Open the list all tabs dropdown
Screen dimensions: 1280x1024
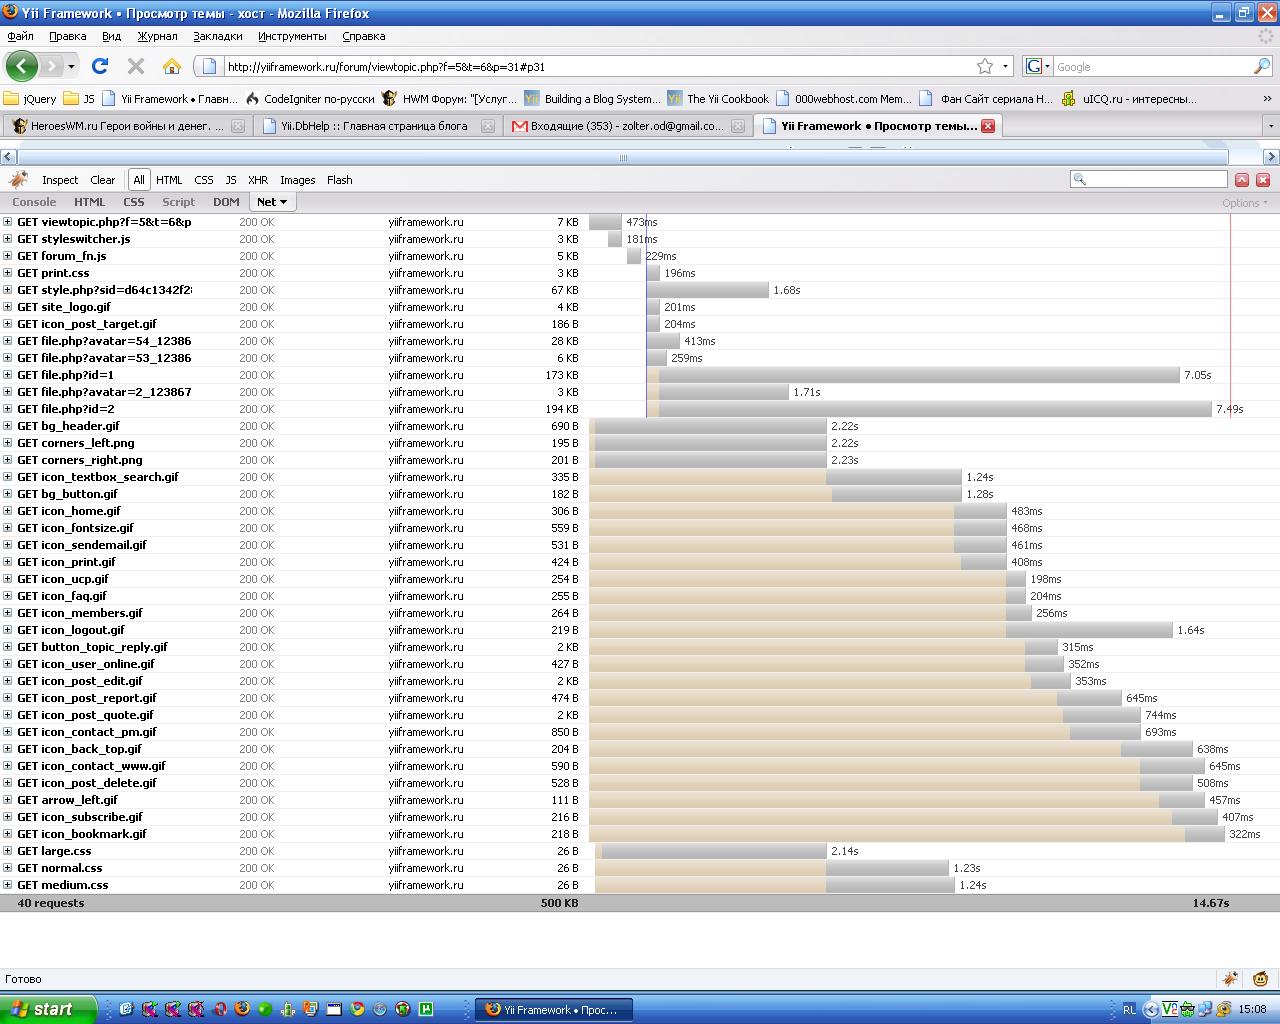click(1271, 126)
